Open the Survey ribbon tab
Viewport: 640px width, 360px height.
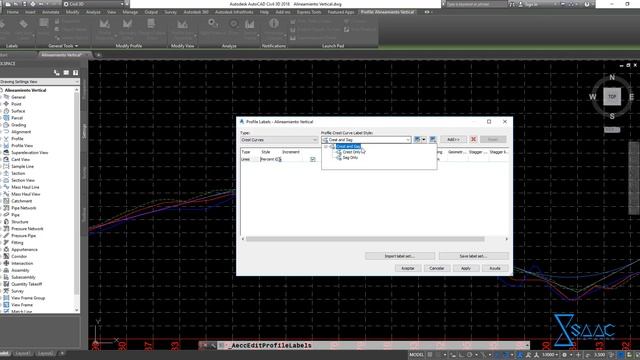[x=170, y=12]
